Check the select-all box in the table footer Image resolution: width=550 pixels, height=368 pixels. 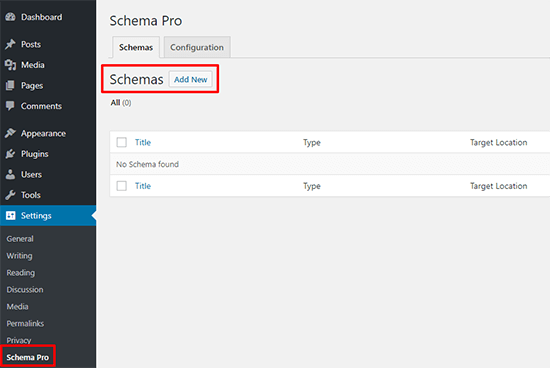click(122, 186)
